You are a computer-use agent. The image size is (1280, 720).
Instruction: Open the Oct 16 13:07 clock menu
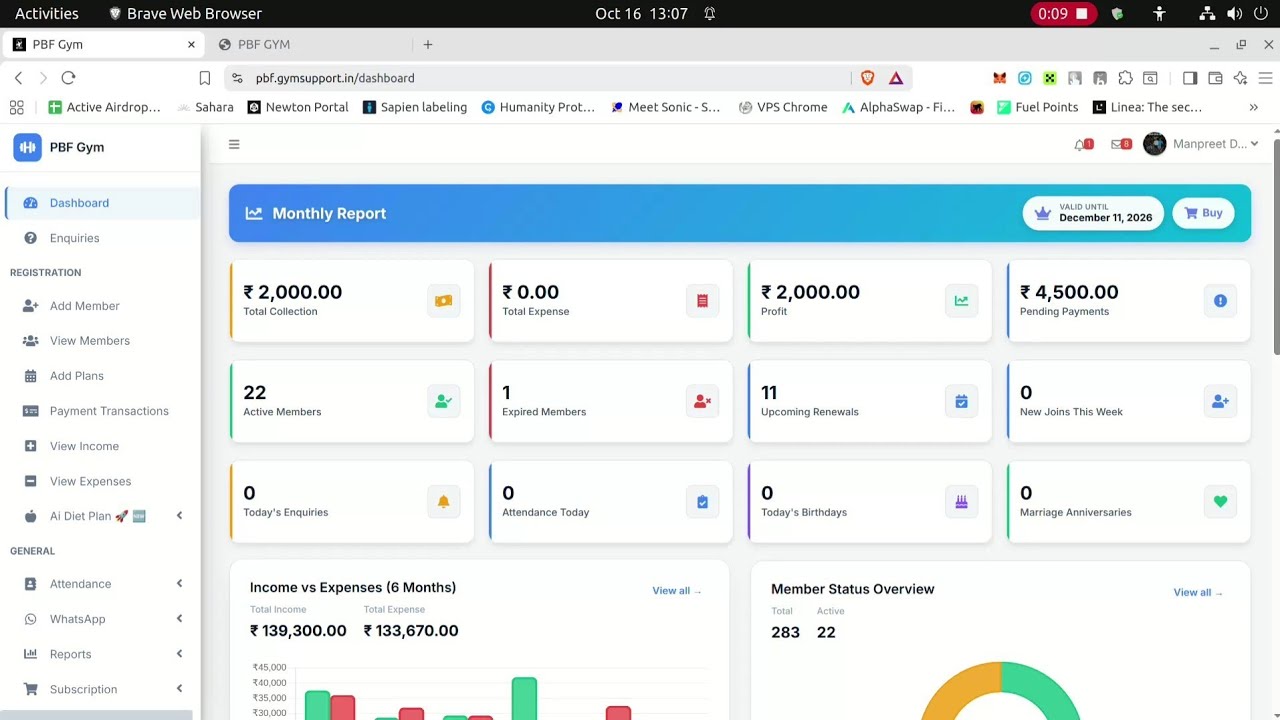click(641, 14)
